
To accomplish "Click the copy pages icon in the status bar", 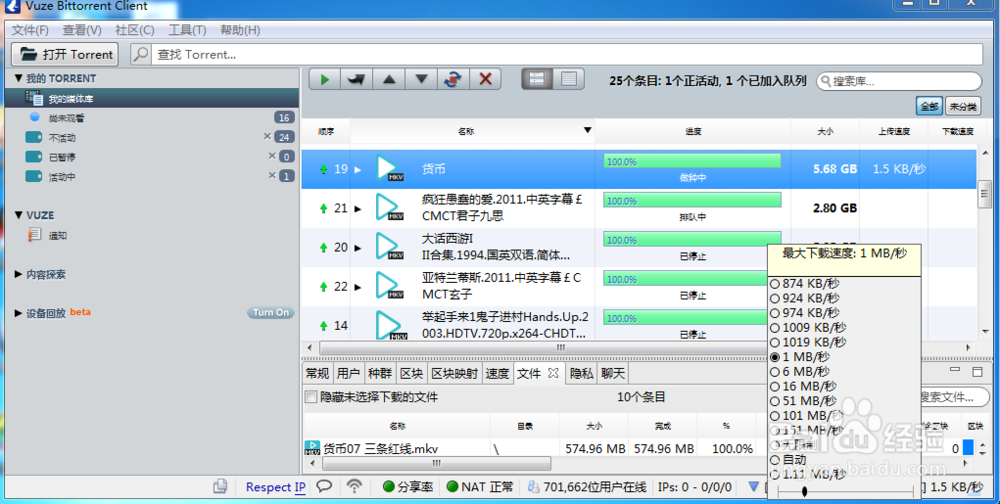I will pyautogui.click(x=220, y=486).
